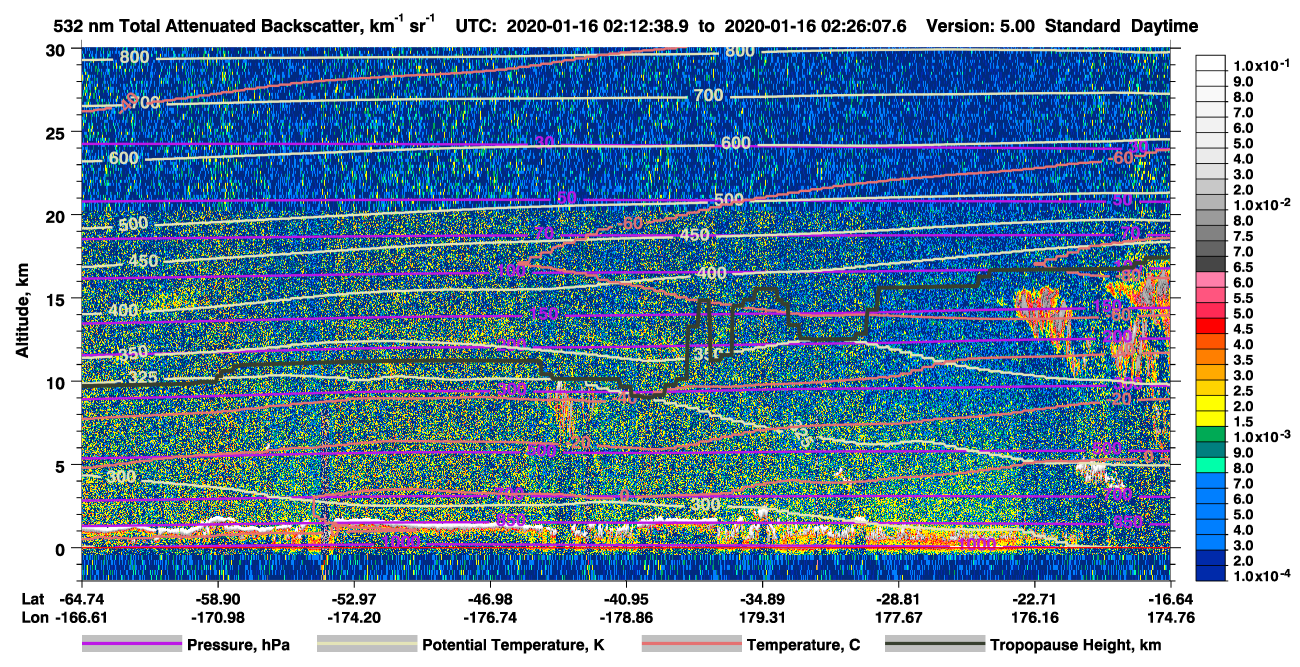Click the 25 km altitude tick label

click(55, 132)
